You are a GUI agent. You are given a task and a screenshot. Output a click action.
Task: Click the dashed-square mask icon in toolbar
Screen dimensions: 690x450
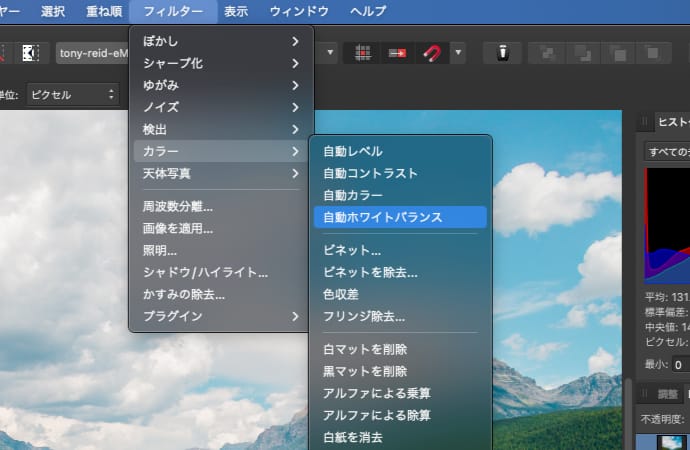[31, 52]
